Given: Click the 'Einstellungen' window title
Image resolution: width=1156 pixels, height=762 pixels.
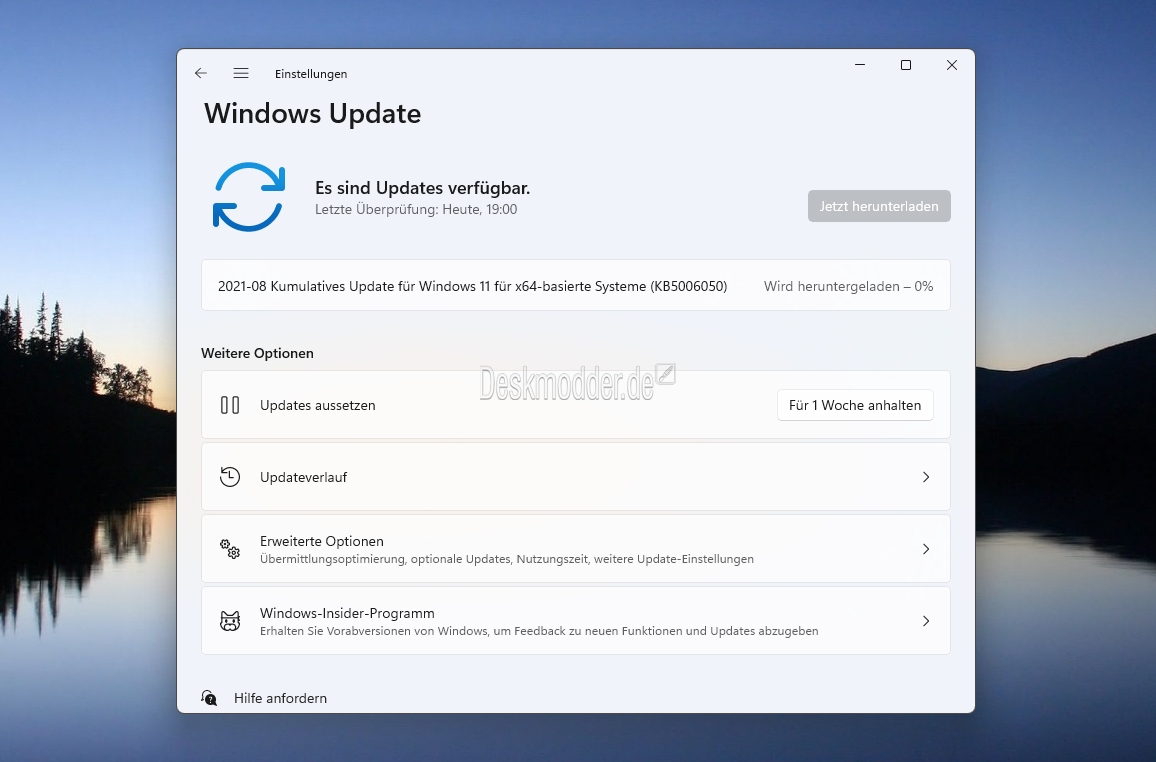Looking at the screenshot, I should point(311,74).
